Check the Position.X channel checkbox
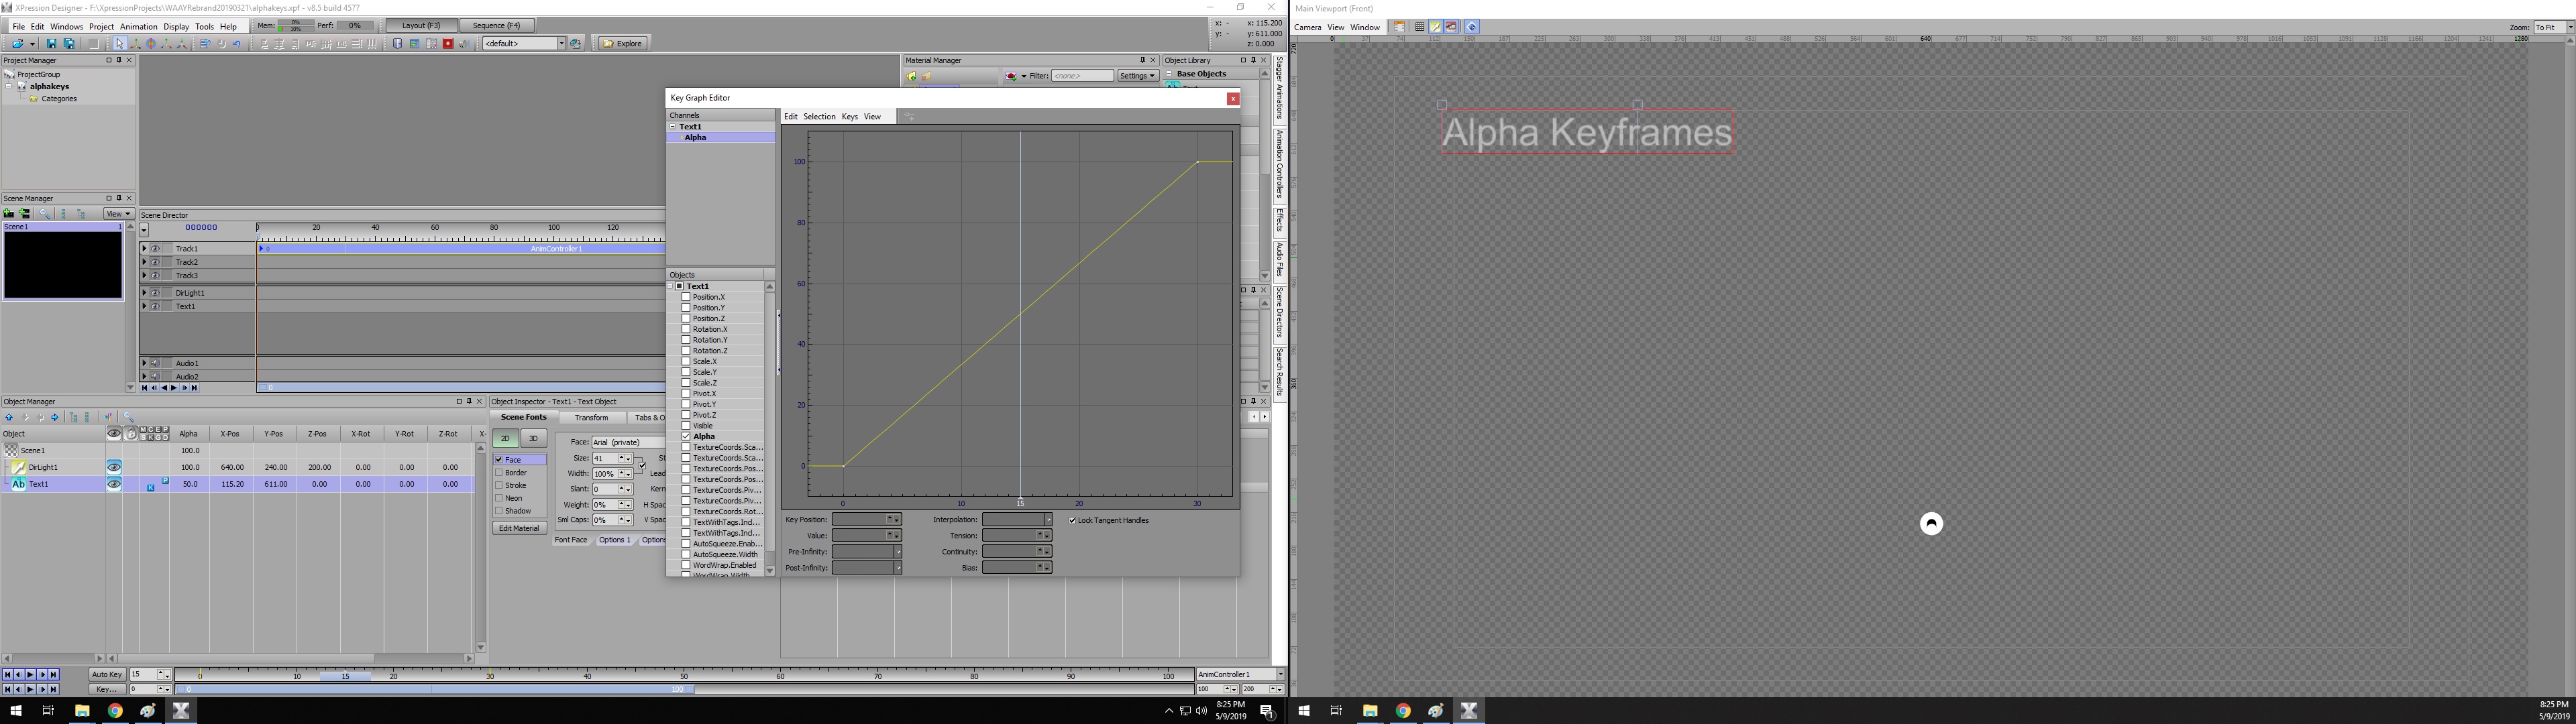The height and width of the screenshot is (724, 2576). tap(686, 297)
